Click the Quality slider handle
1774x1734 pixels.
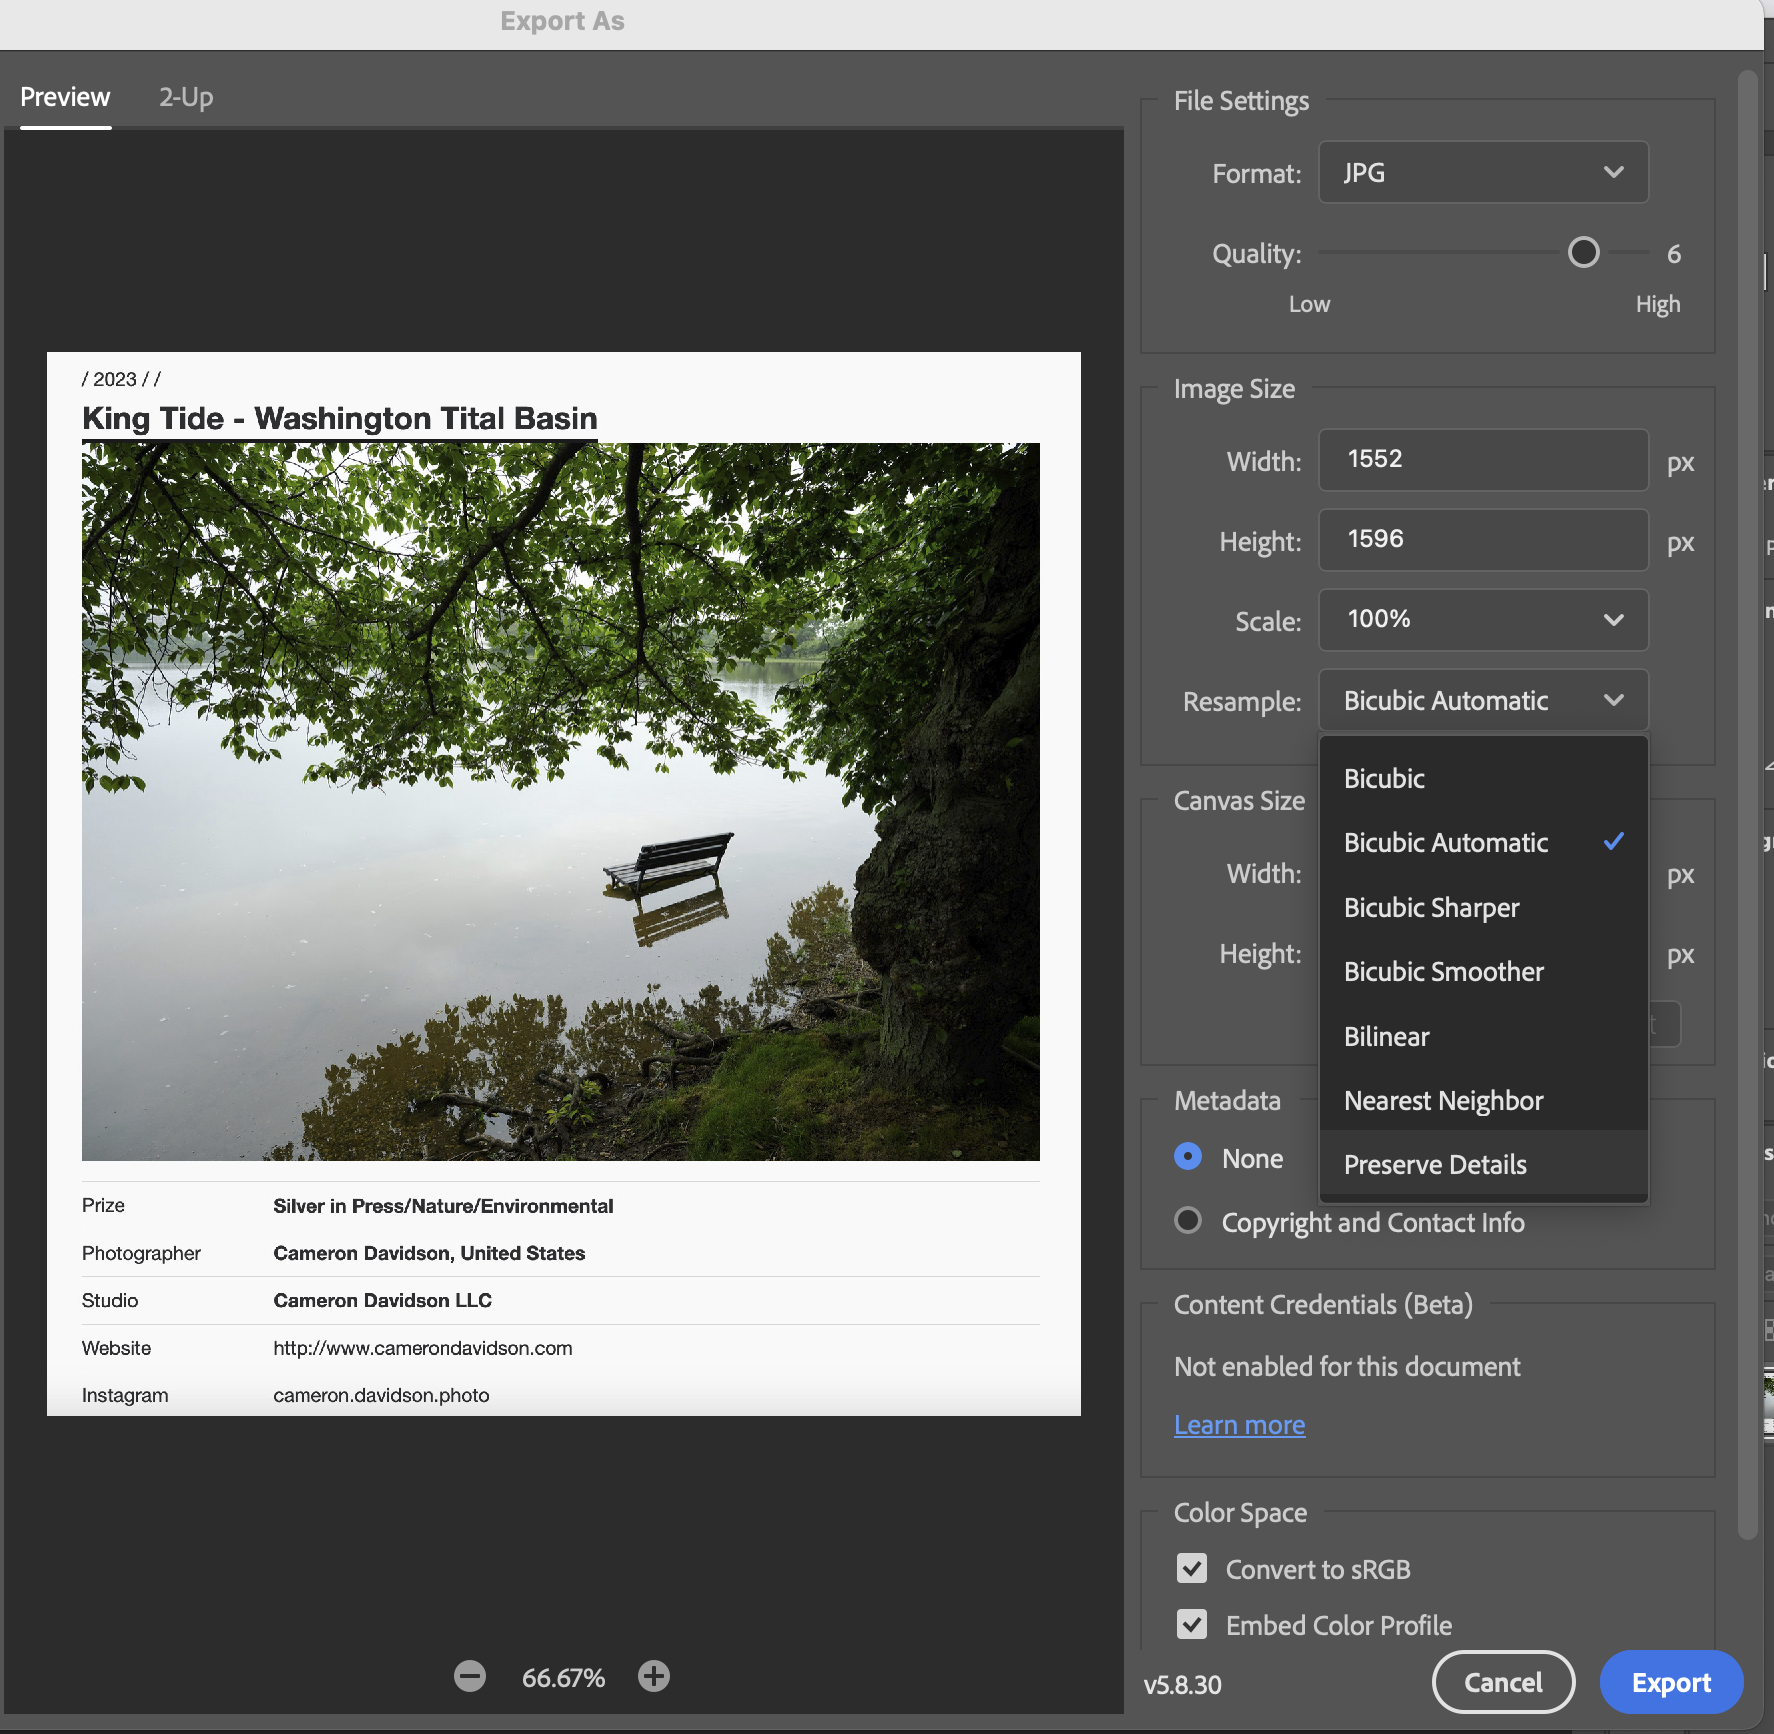(x=1583, y=253)
